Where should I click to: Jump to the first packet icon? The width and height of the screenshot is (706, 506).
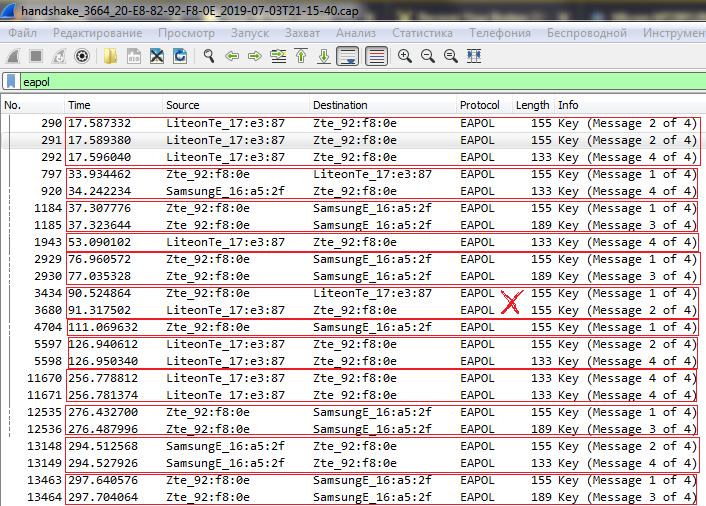click(x=301, y=56)
